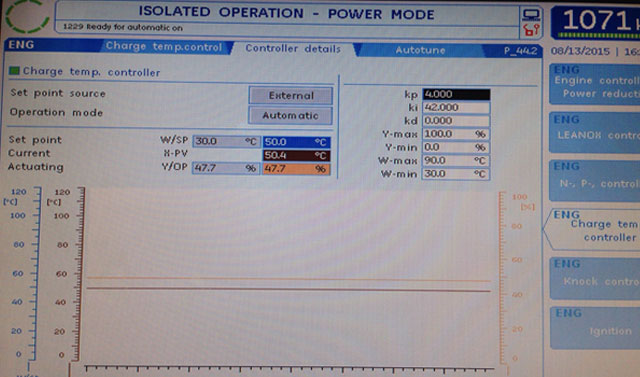Click the 08/13/2015 date display
Viewport: 640px width, 377px height.
[x=580, y=51]
